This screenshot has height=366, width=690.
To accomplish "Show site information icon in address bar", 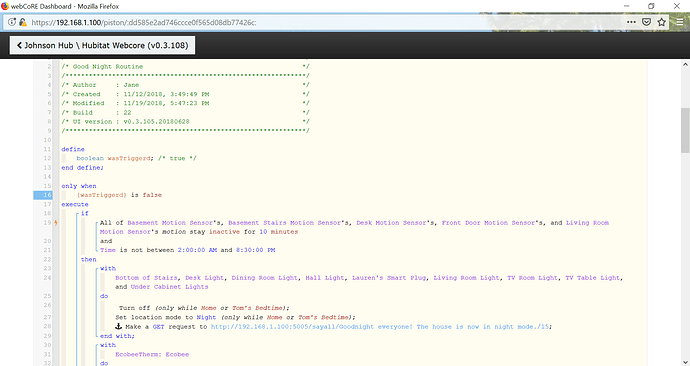I will click(x=12, y=22).
